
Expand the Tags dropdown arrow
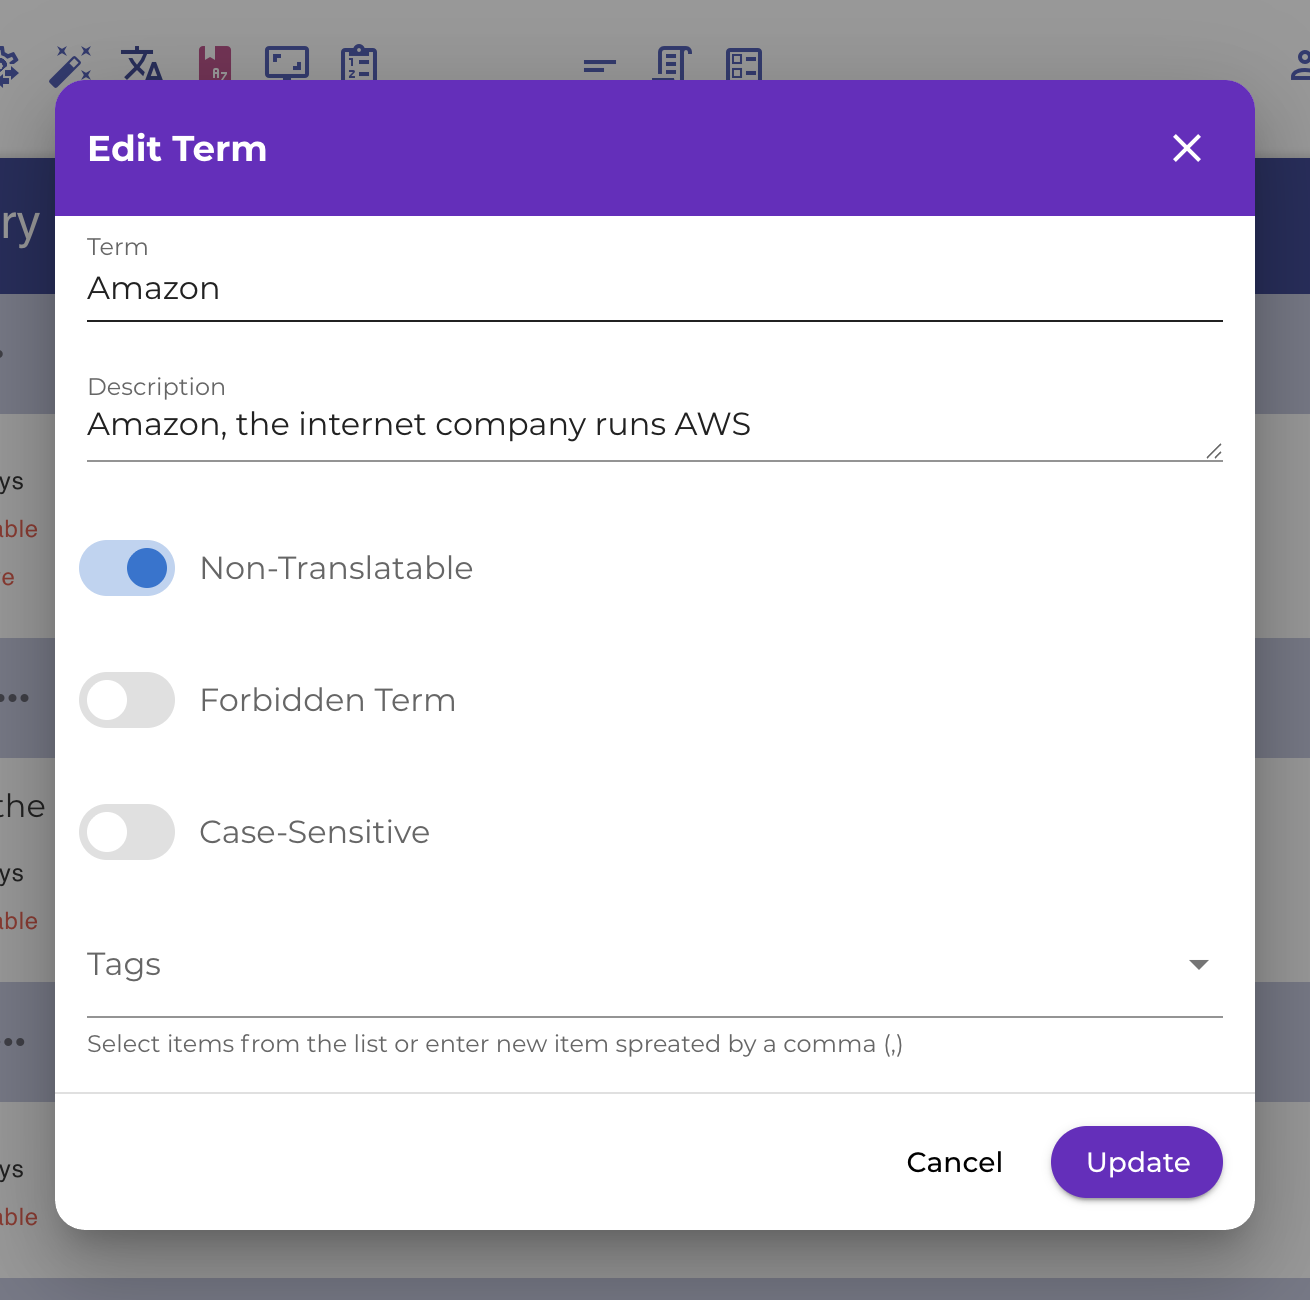(1198, 965)
